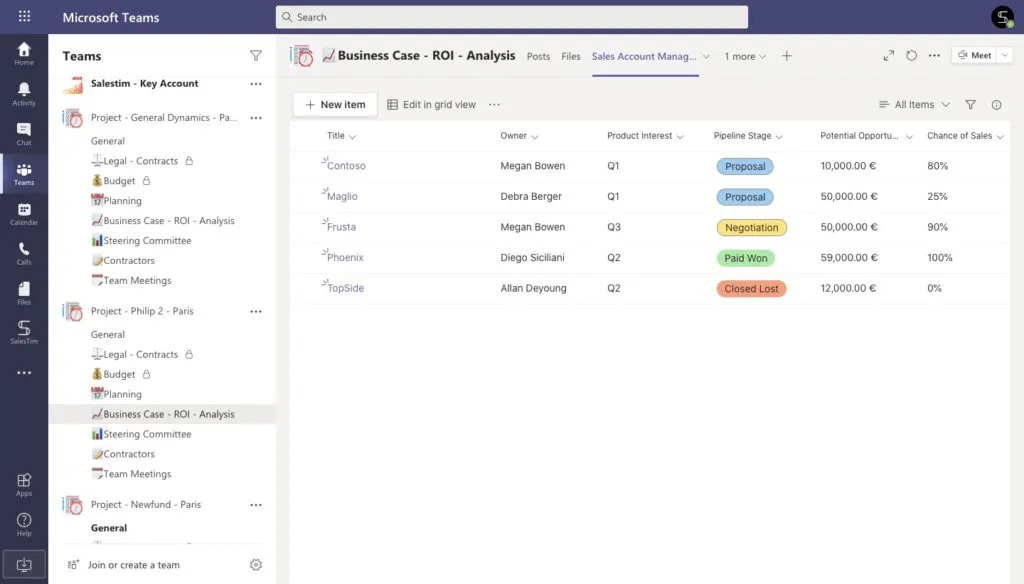
Task: Open the Phoenix list item
Action: [345, 257]
